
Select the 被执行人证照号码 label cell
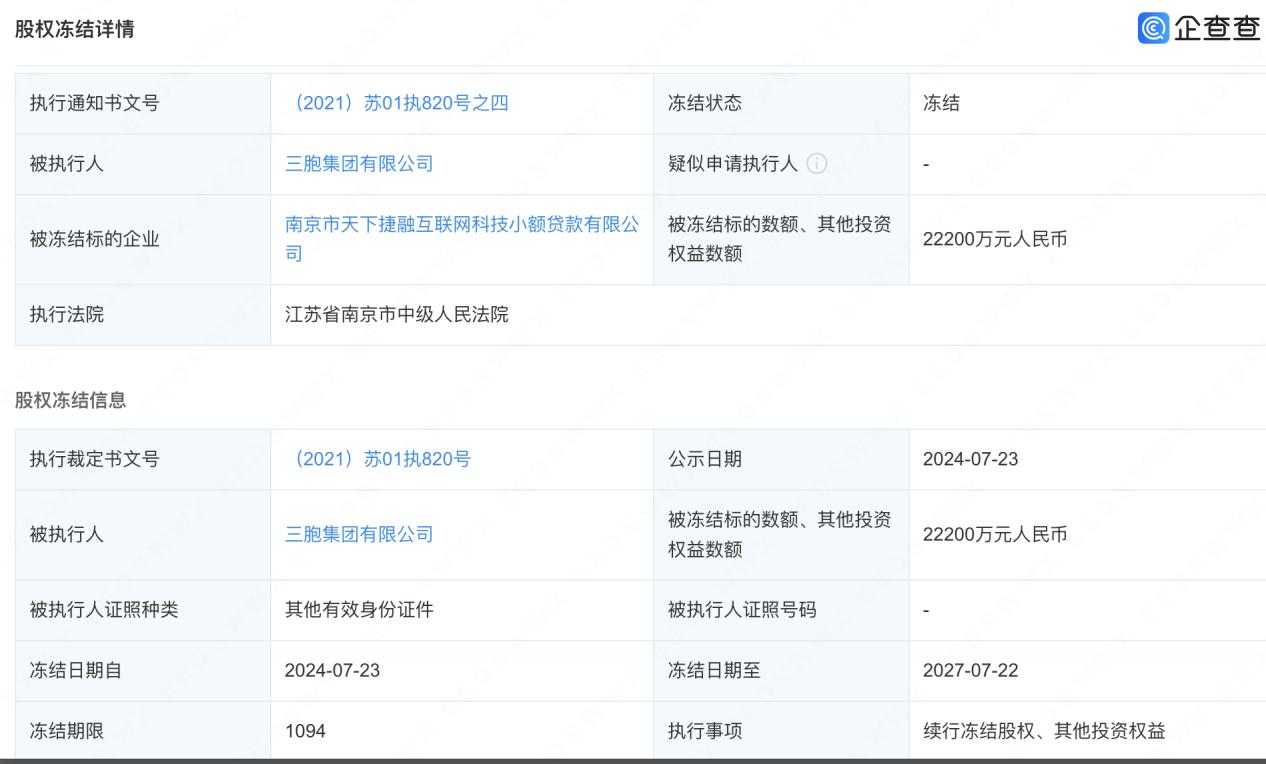pos(781,610)
